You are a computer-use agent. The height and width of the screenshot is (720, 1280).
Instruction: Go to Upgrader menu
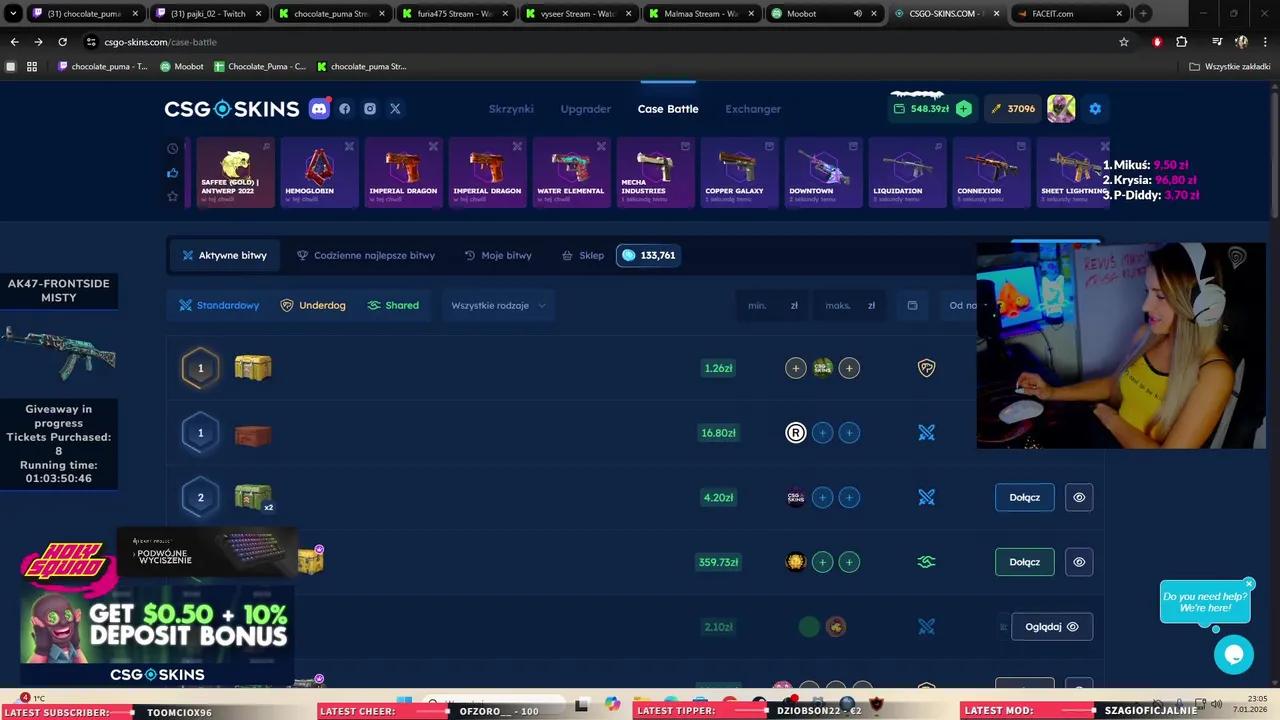click(586, 109)
